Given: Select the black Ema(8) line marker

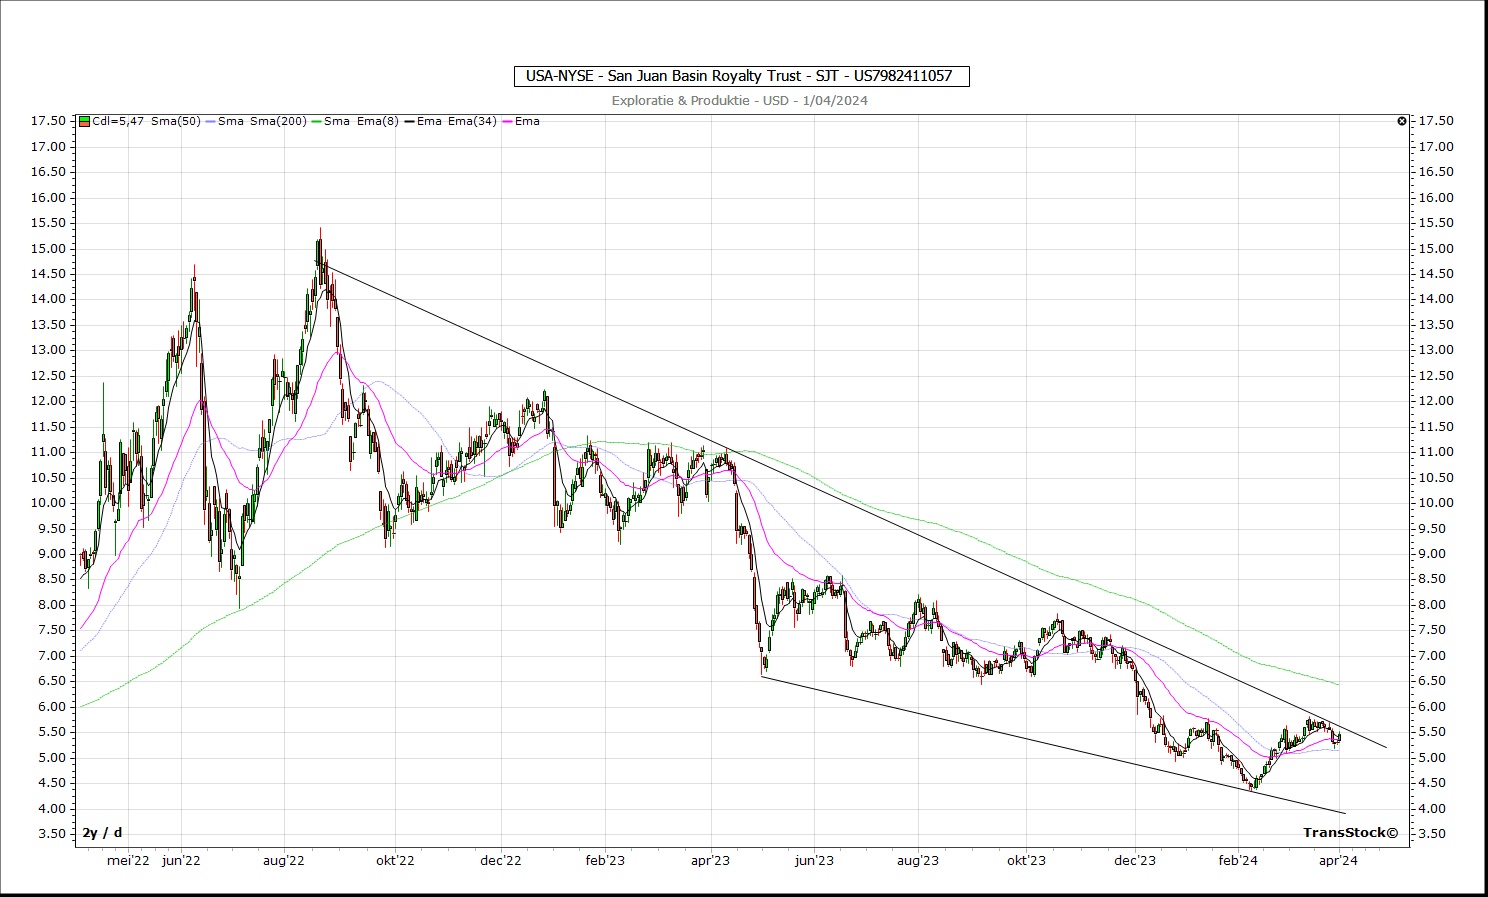Looking at the screenshot, I should point(408,121).
